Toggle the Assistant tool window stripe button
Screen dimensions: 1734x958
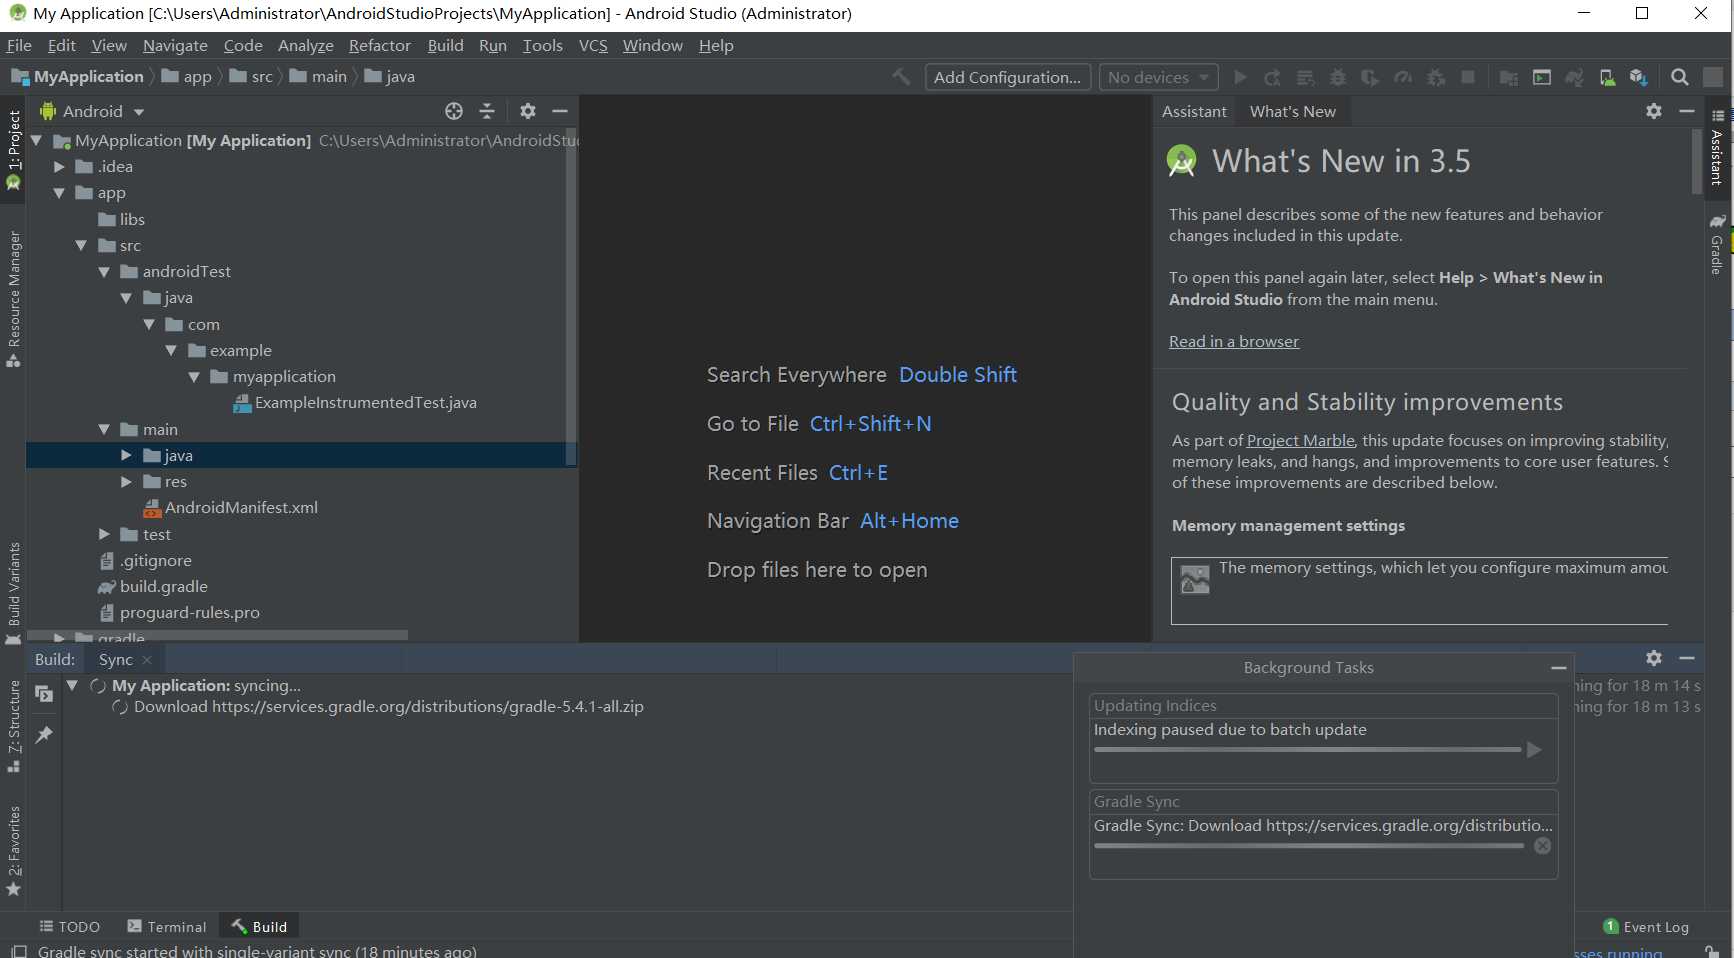1717,147
